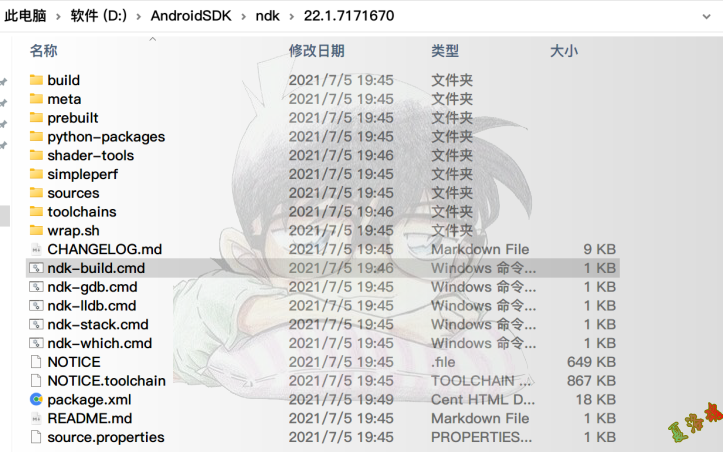
Task: Click the 22.1.7171670 breadcrumb segment
Action: click(349, 16)
